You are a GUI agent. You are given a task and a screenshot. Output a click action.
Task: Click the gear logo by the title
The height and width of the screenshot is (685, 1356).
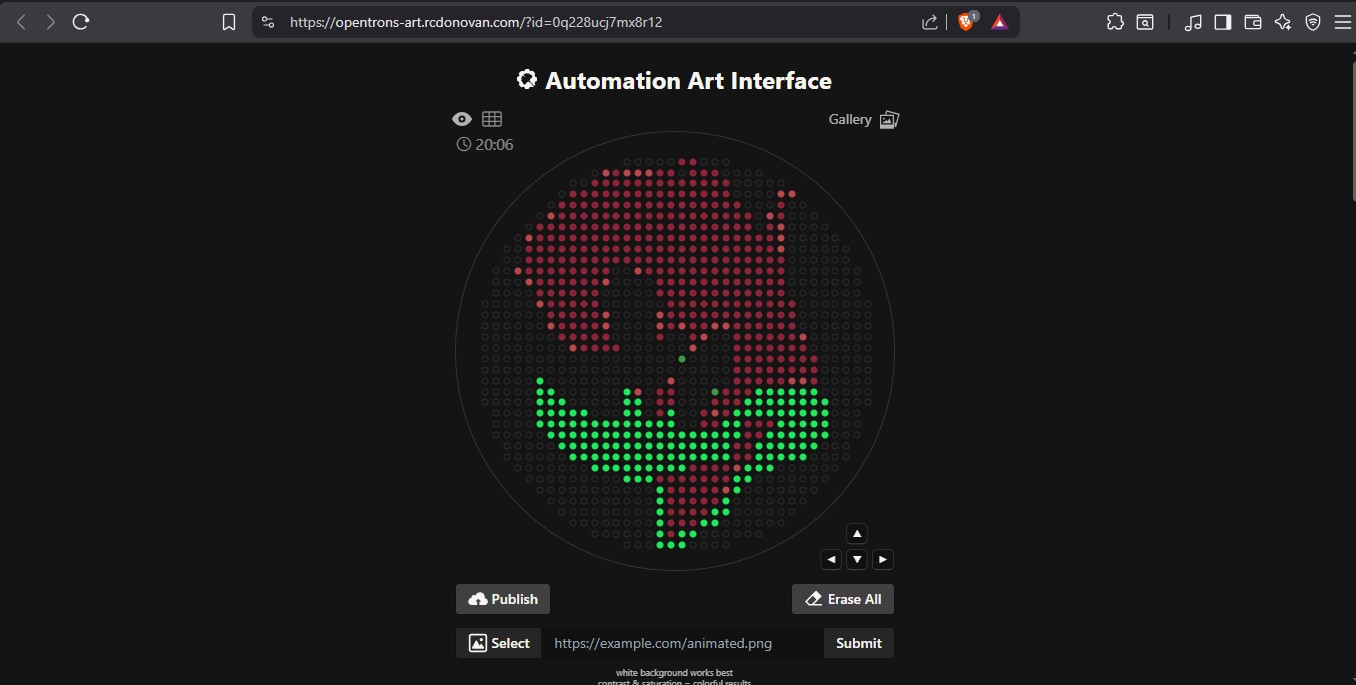tap(527, 80)
